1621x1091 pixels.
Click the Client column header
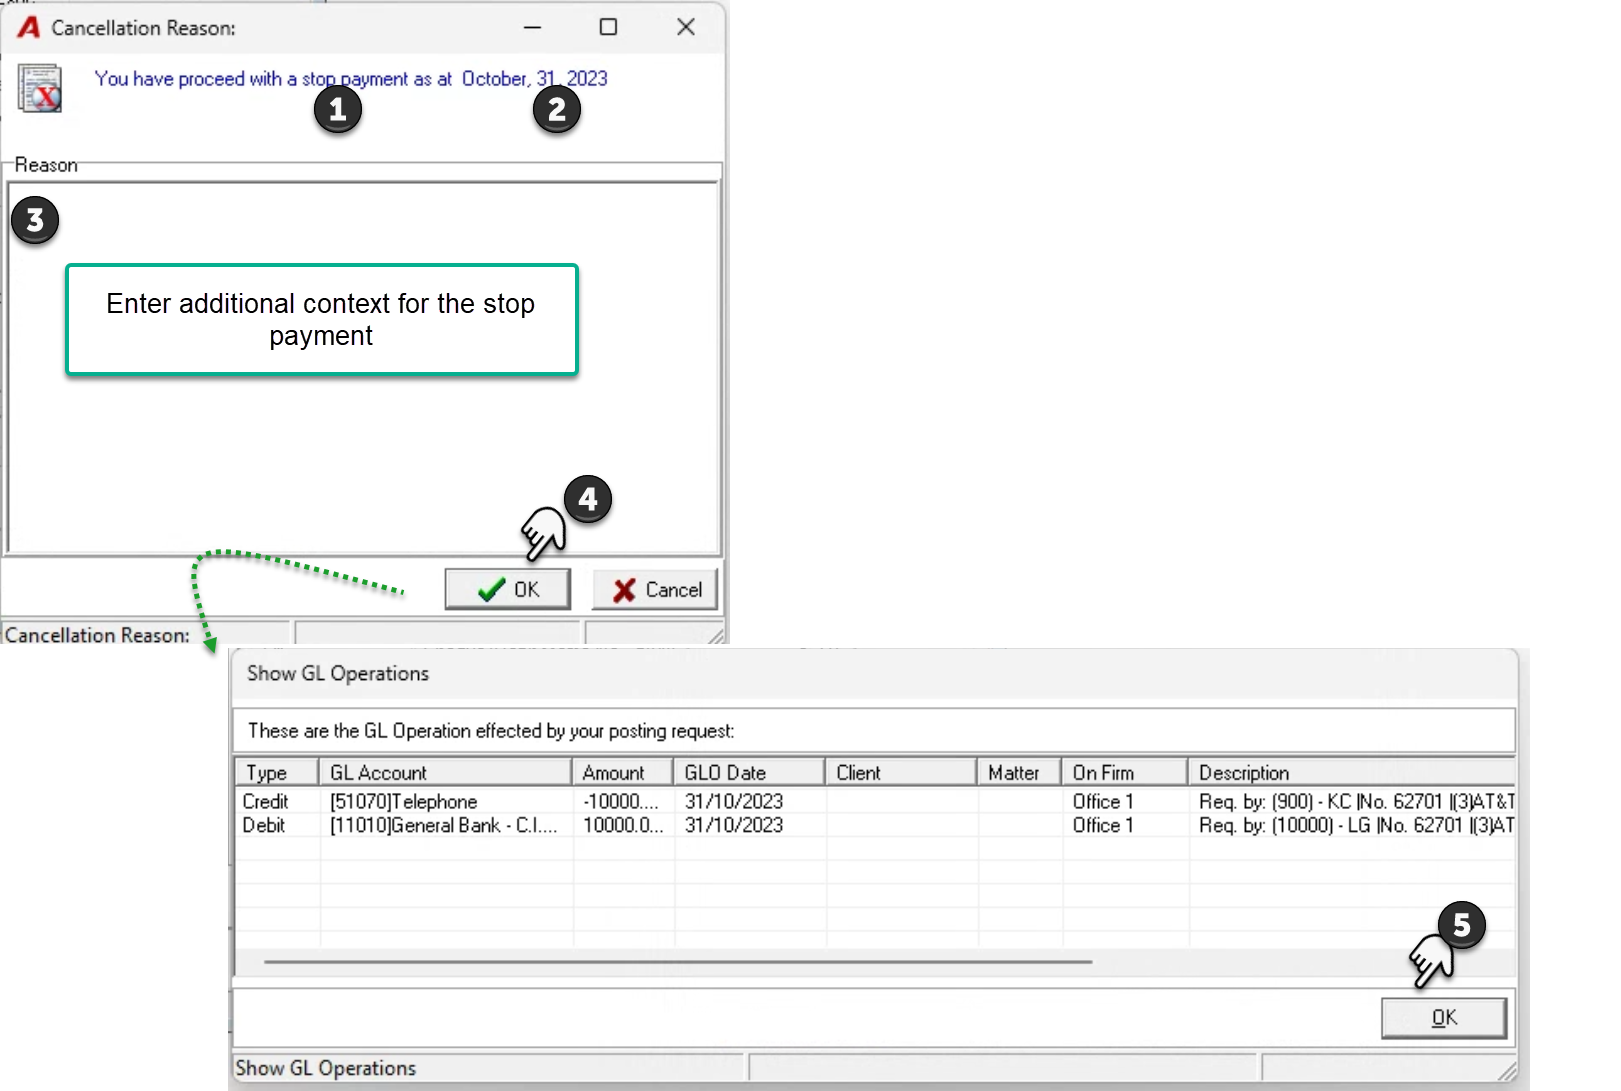(901, 772)
